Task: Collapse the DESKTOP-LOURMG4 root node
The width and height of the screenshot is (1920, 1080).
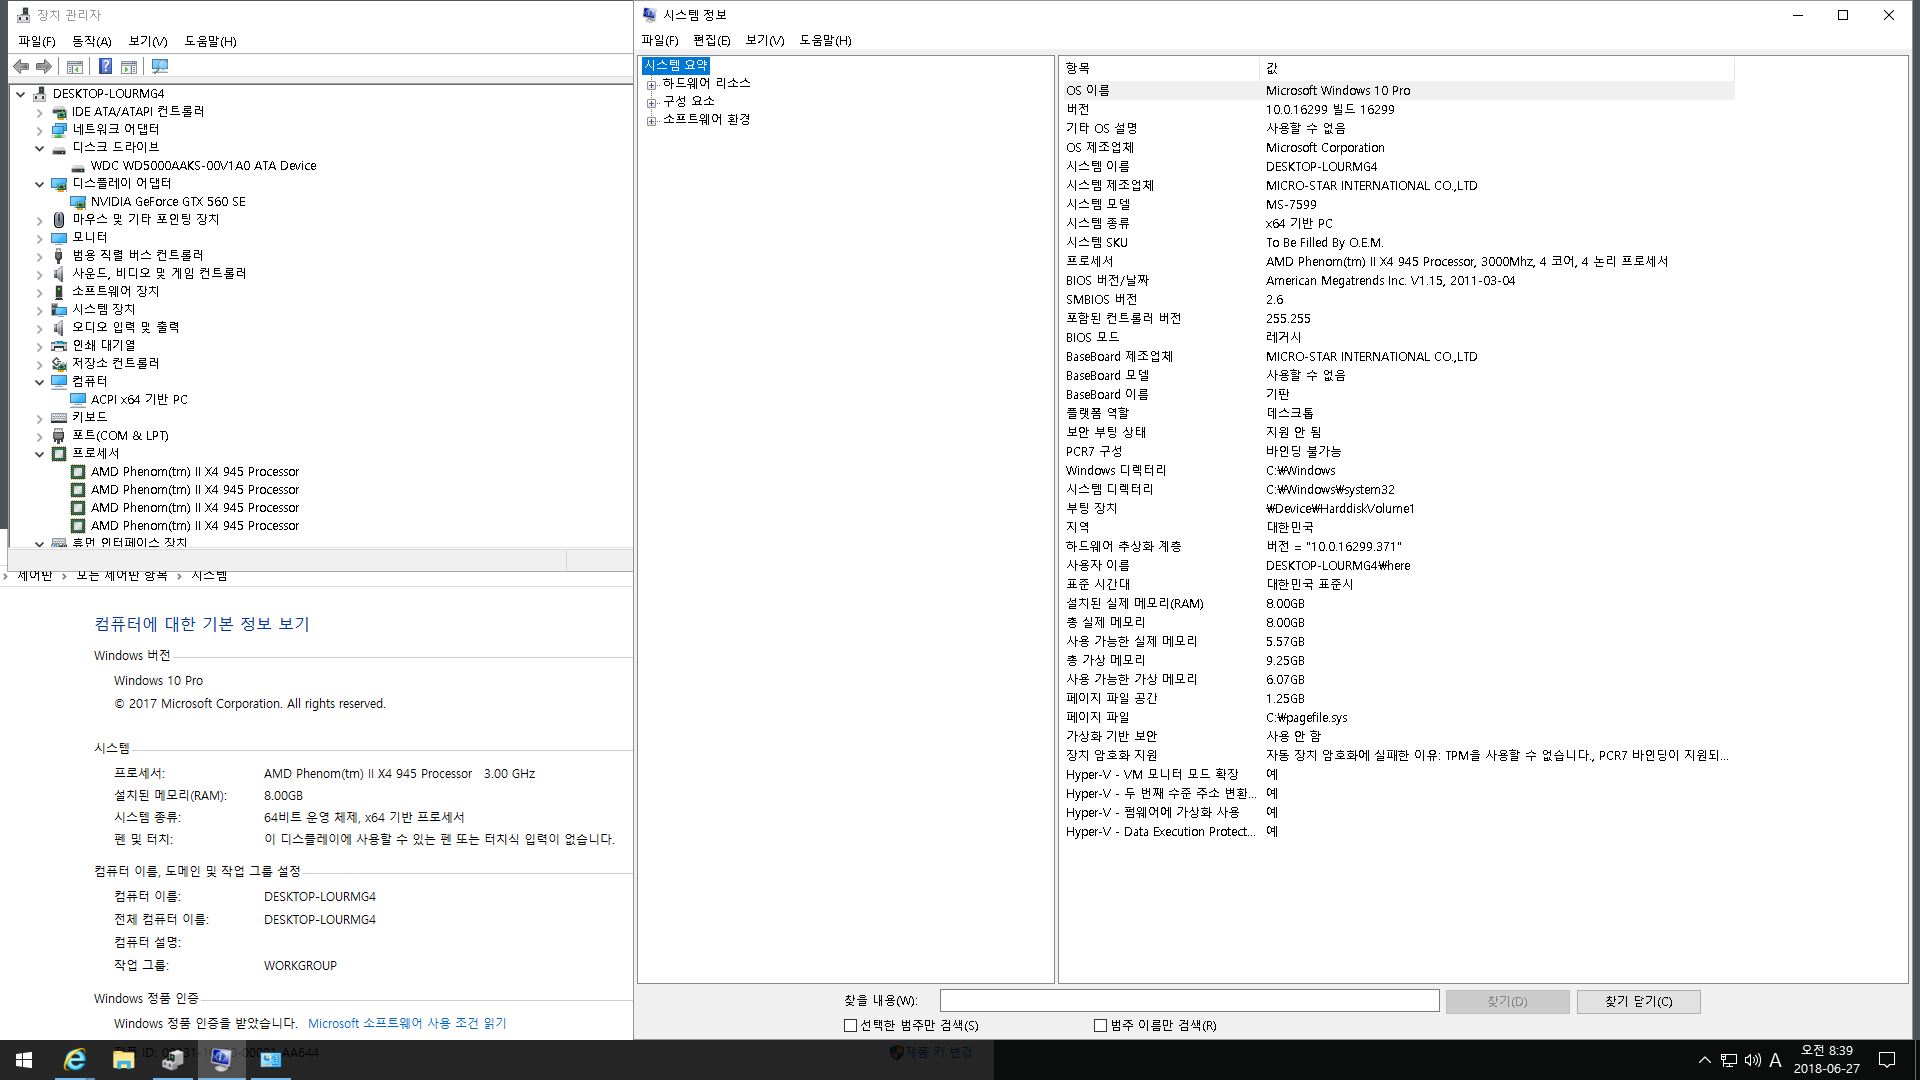Action: point(21,93)
